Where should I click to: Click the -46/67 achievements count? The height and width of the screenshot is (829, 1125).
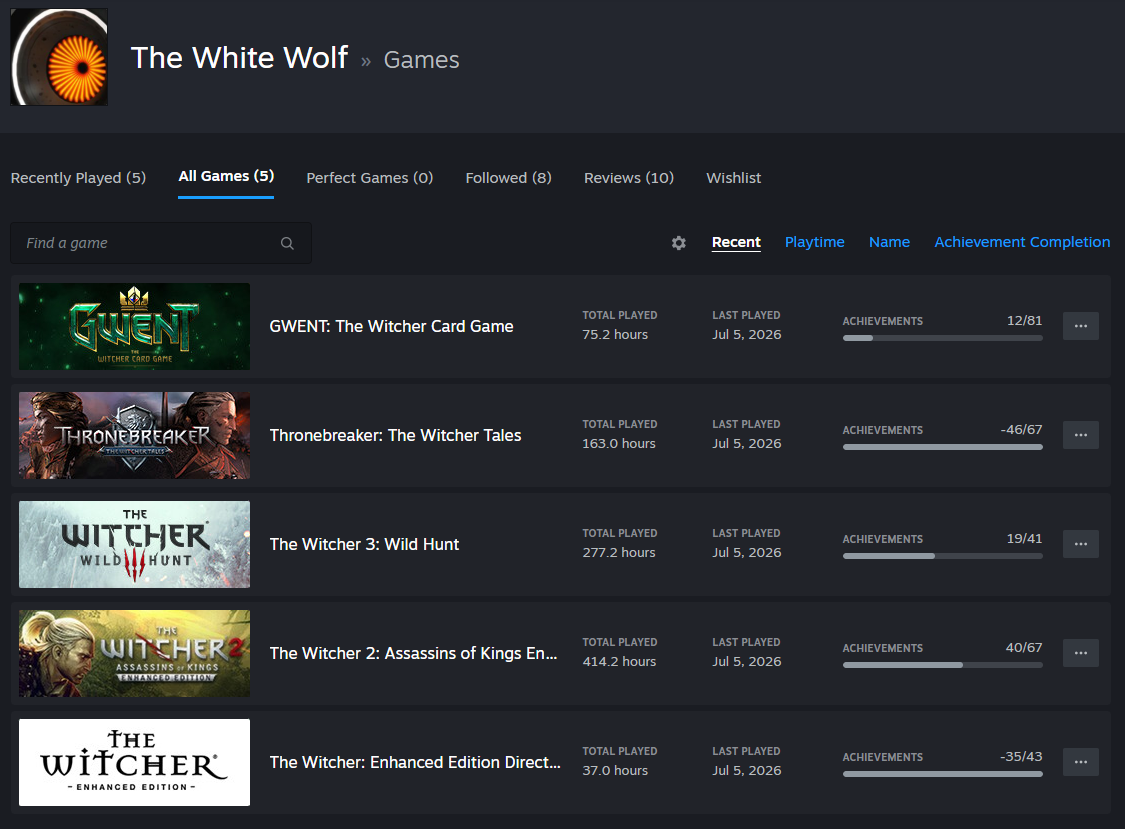pos(1021,430)
